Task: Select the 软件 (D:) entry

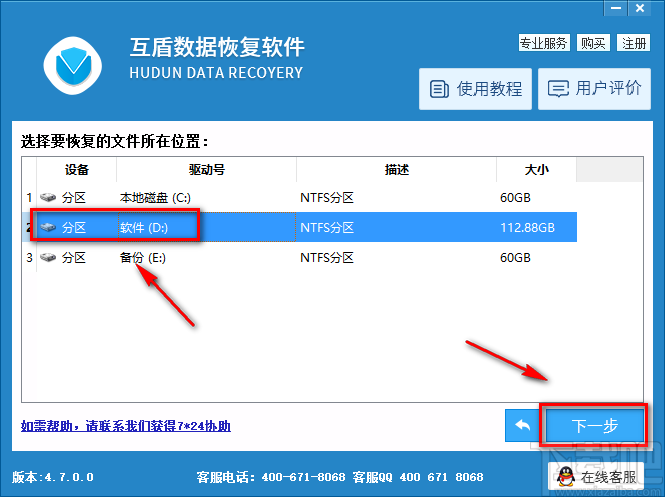Action: [144, 228]
